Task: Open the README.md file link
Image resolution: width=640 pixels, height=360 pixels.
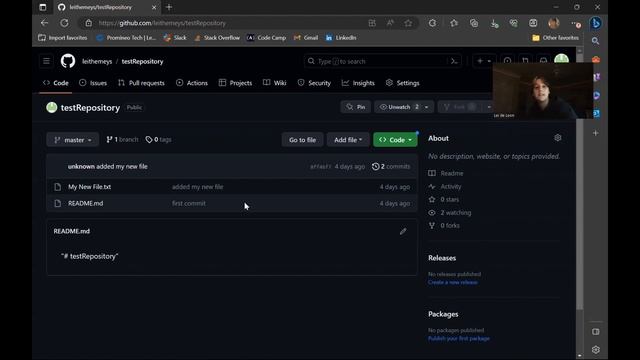Action: coord(86,203)
